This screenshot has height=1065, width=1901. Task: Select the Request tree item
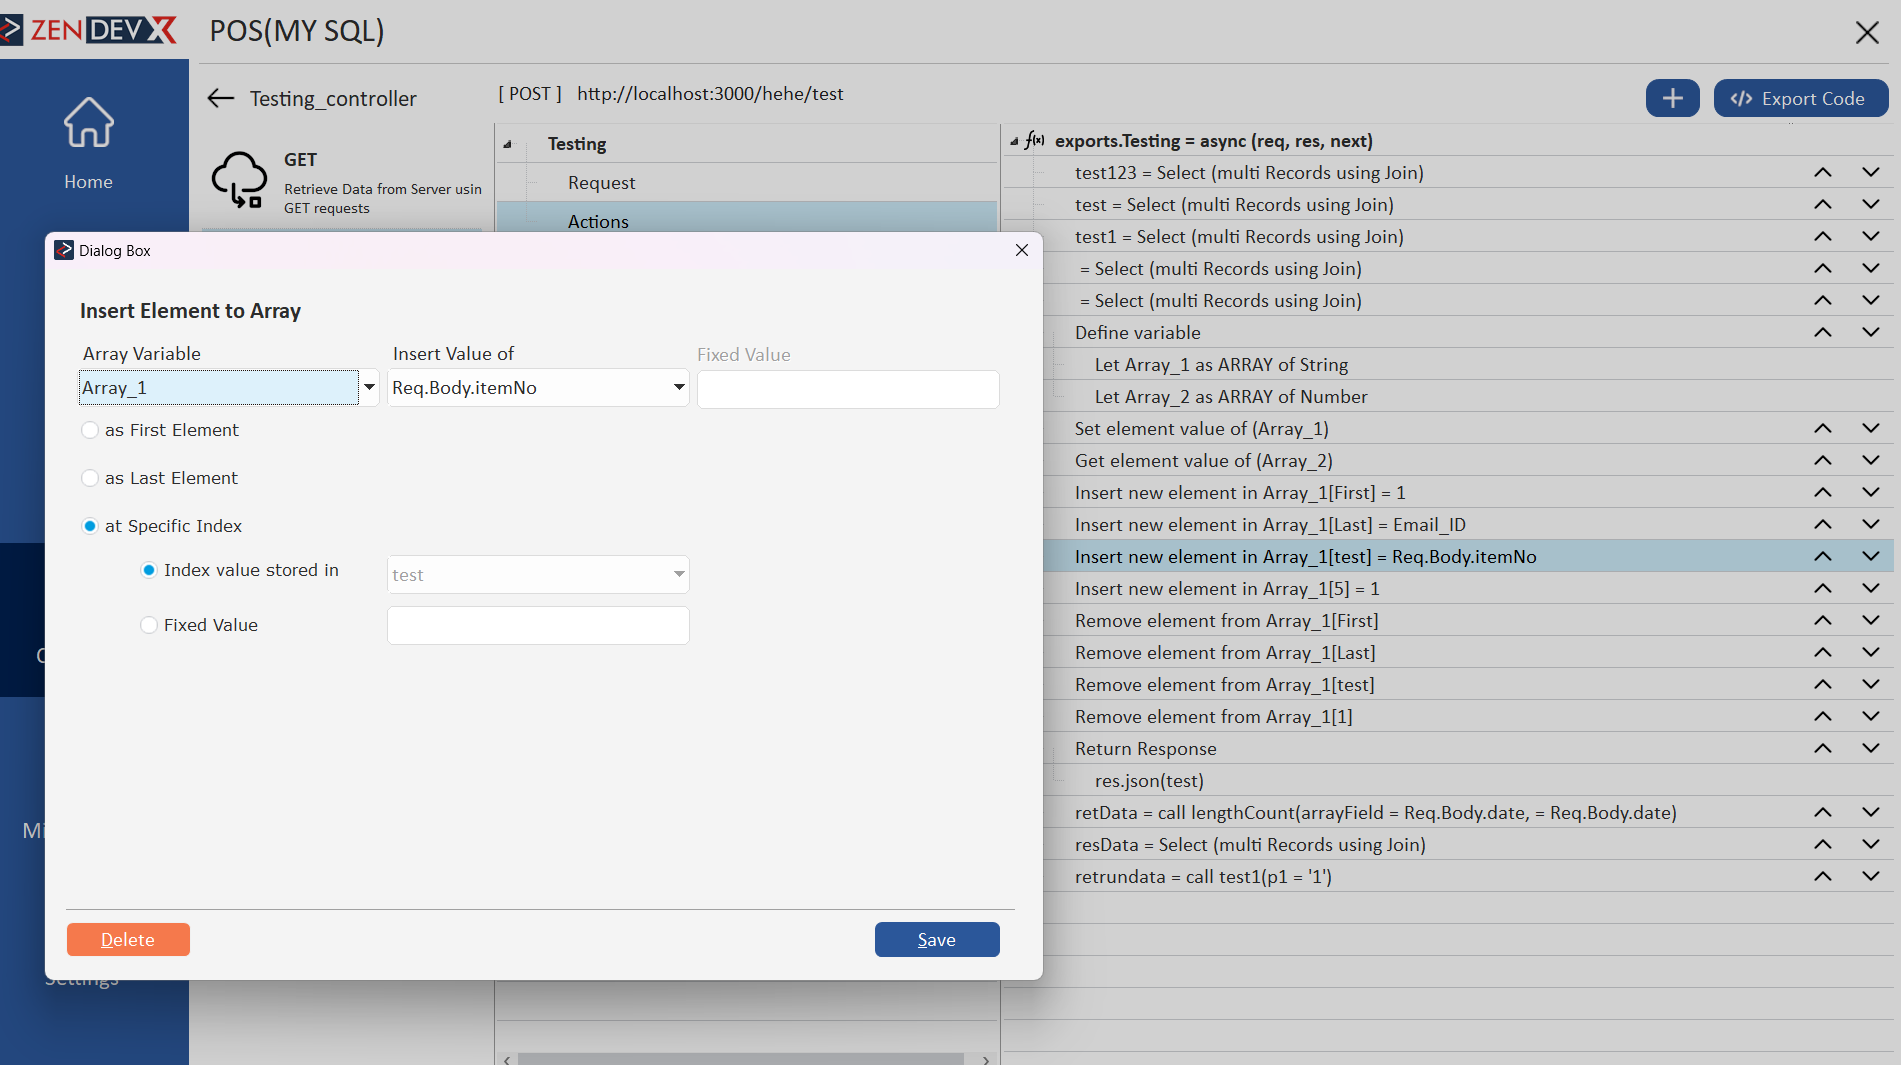point(601,183)
